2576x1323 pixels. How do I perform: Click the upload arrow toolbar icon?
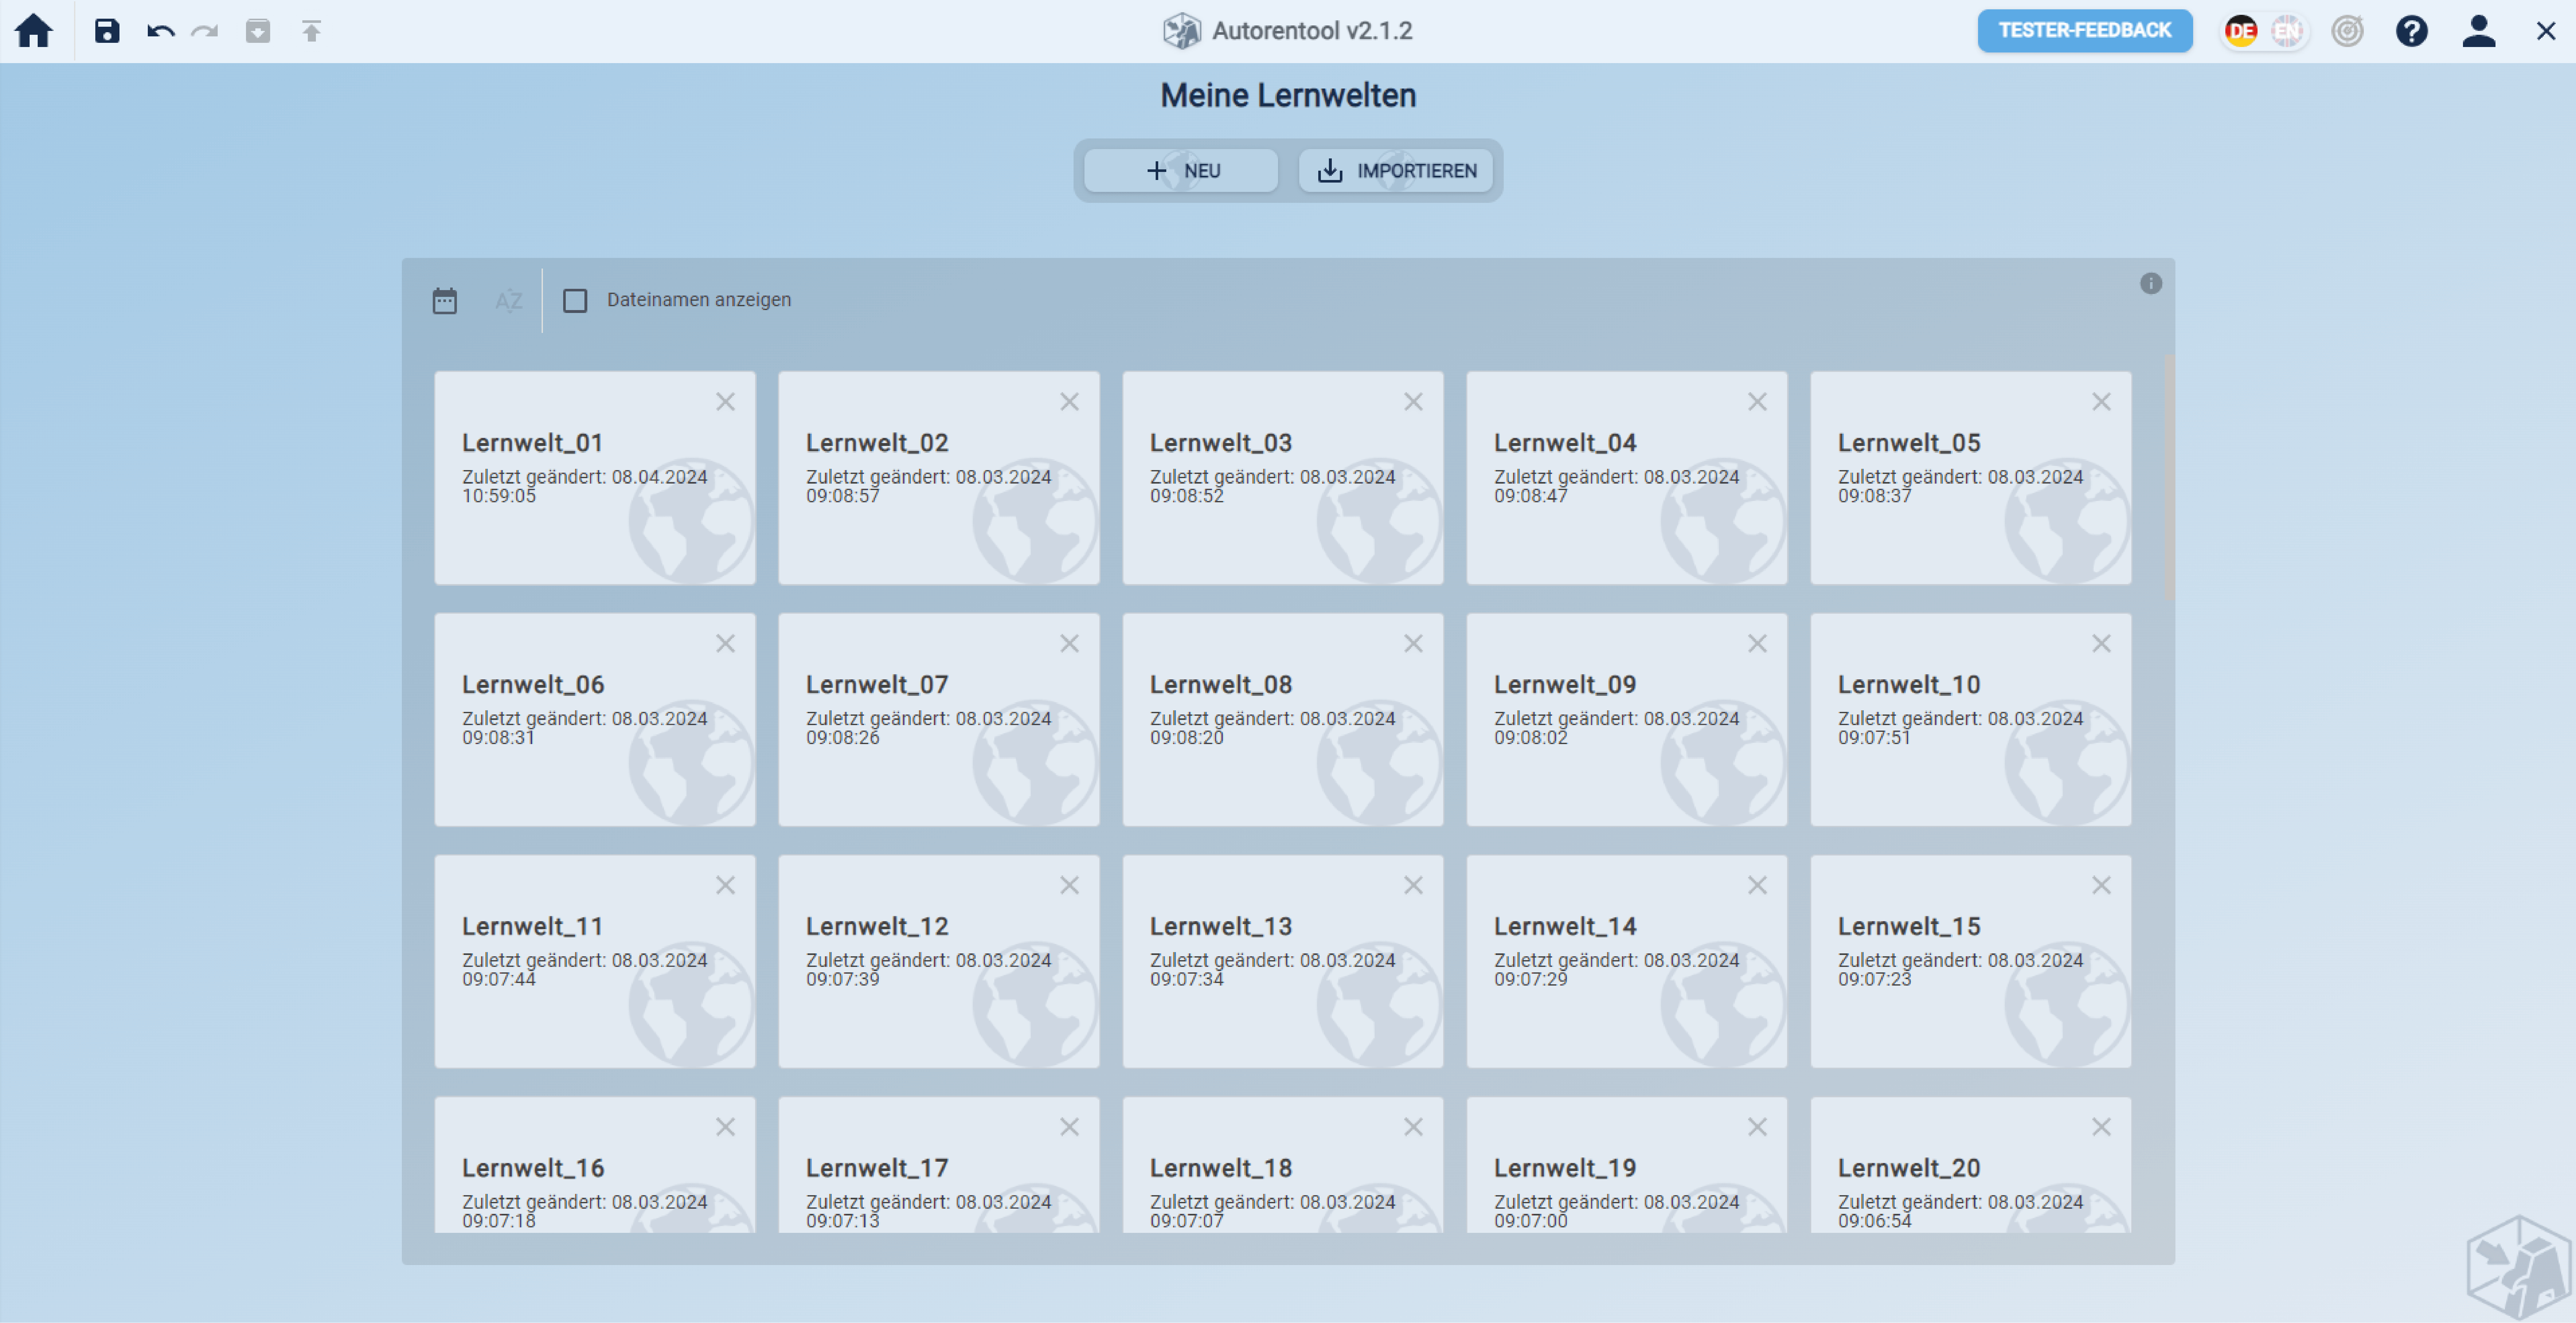[311, 31]
